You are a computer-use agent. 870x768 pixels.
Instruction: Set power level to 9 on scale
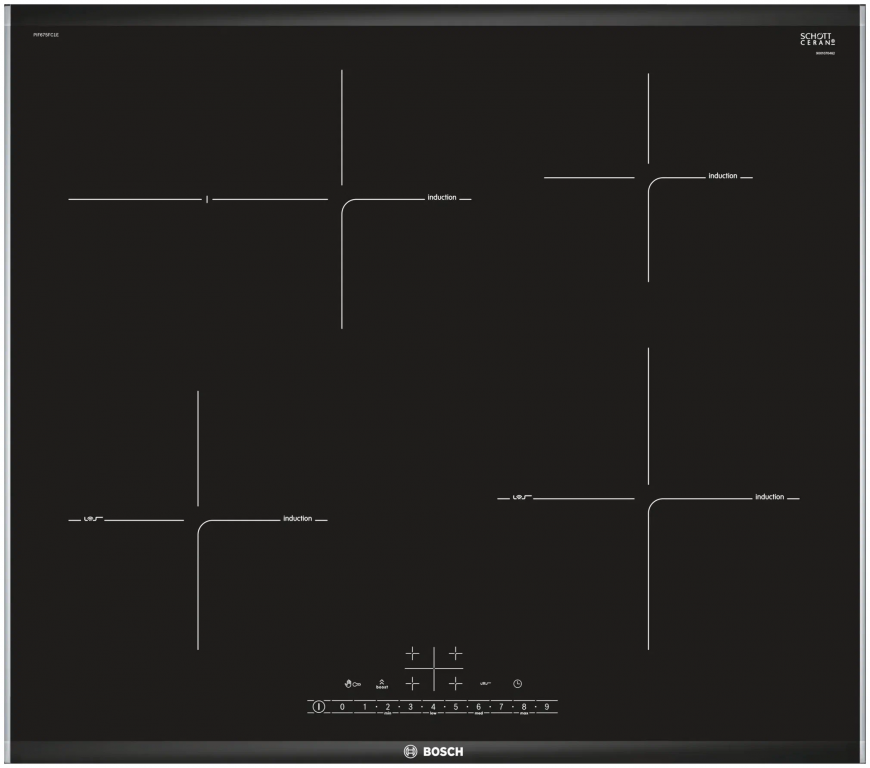546,707
